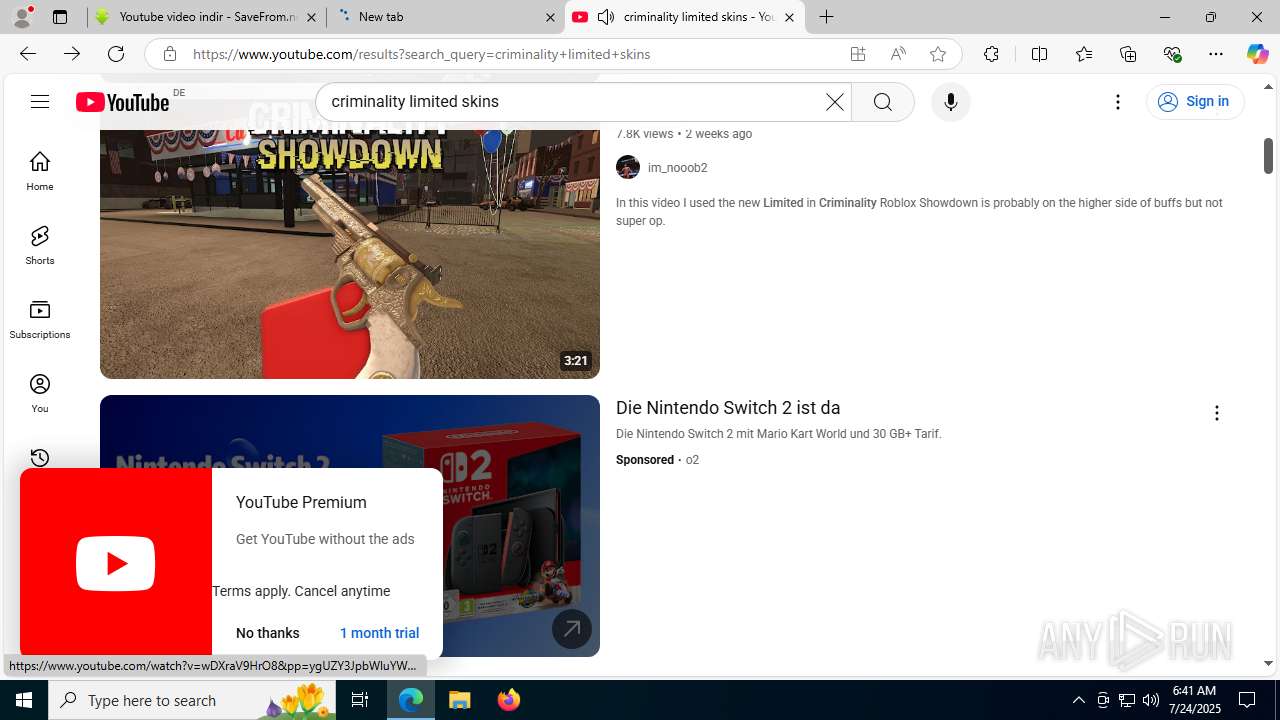The height and width of the screenshot is (720, 1280).
Task: Open tab actions menu icon
Action: click(x=60, y=17)
